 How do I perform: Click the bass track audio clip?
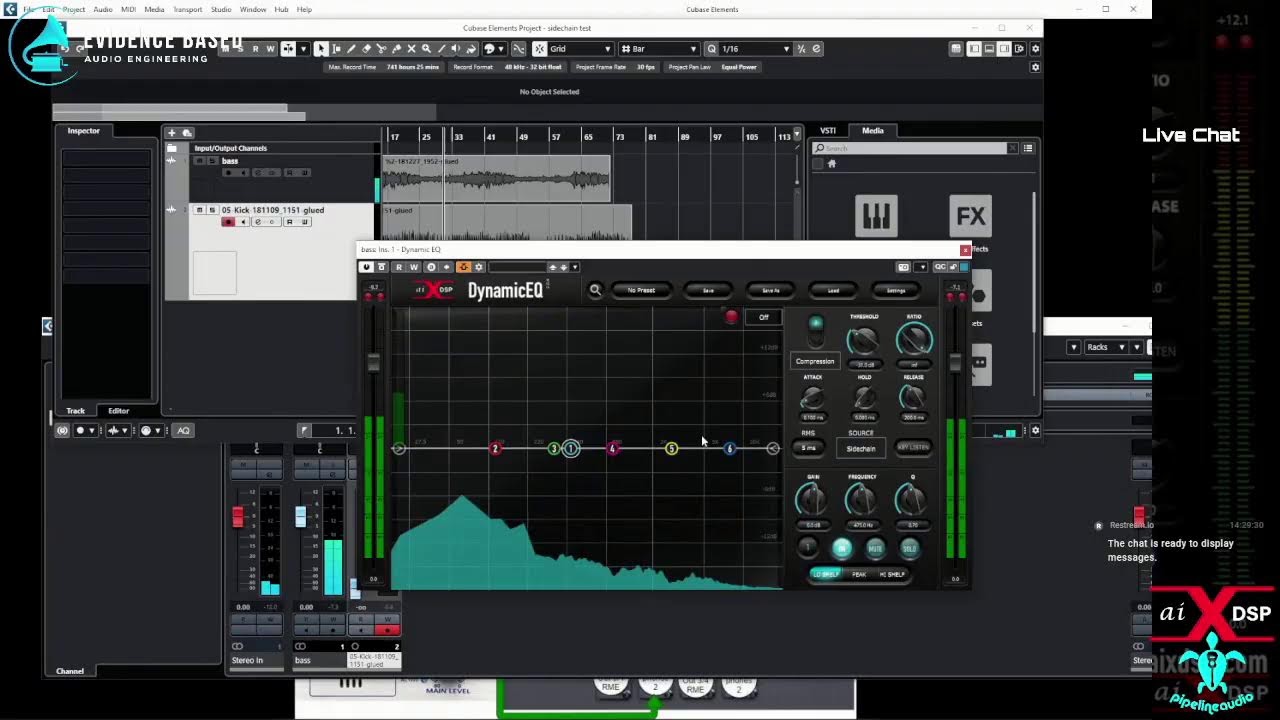tap(497, 178)
